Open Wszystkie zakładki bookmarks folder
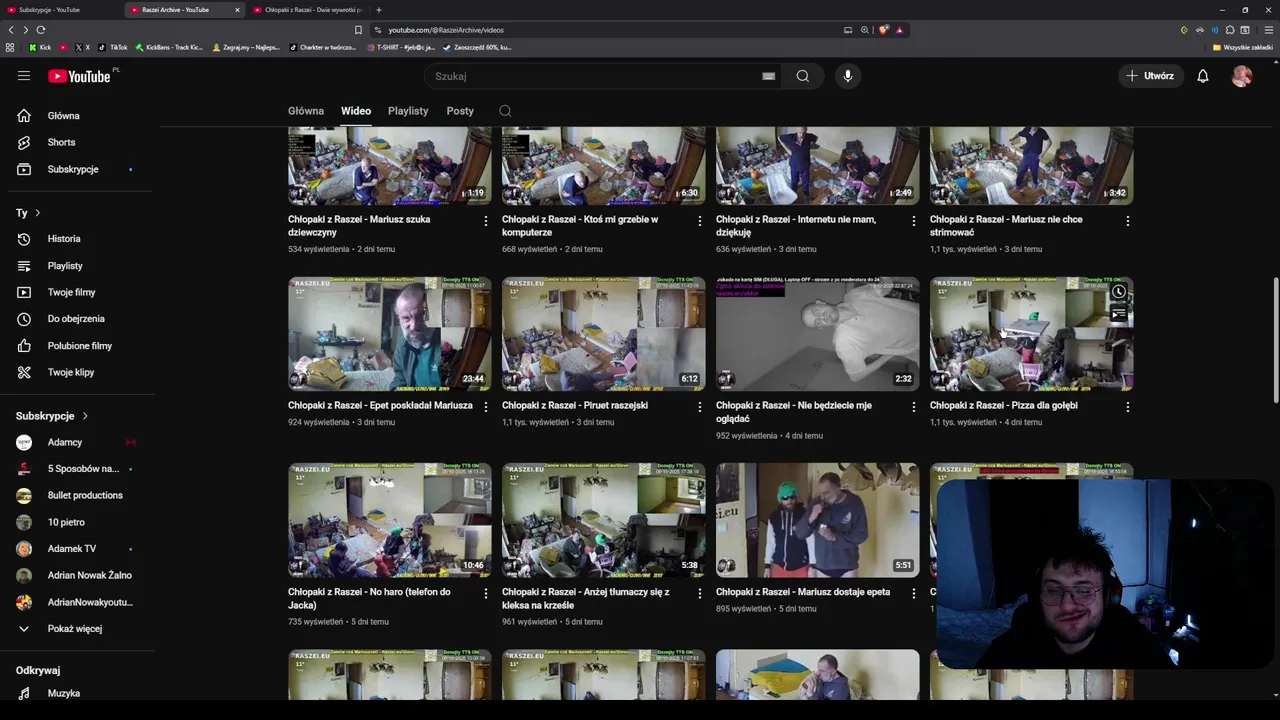 coord(1243,47)
